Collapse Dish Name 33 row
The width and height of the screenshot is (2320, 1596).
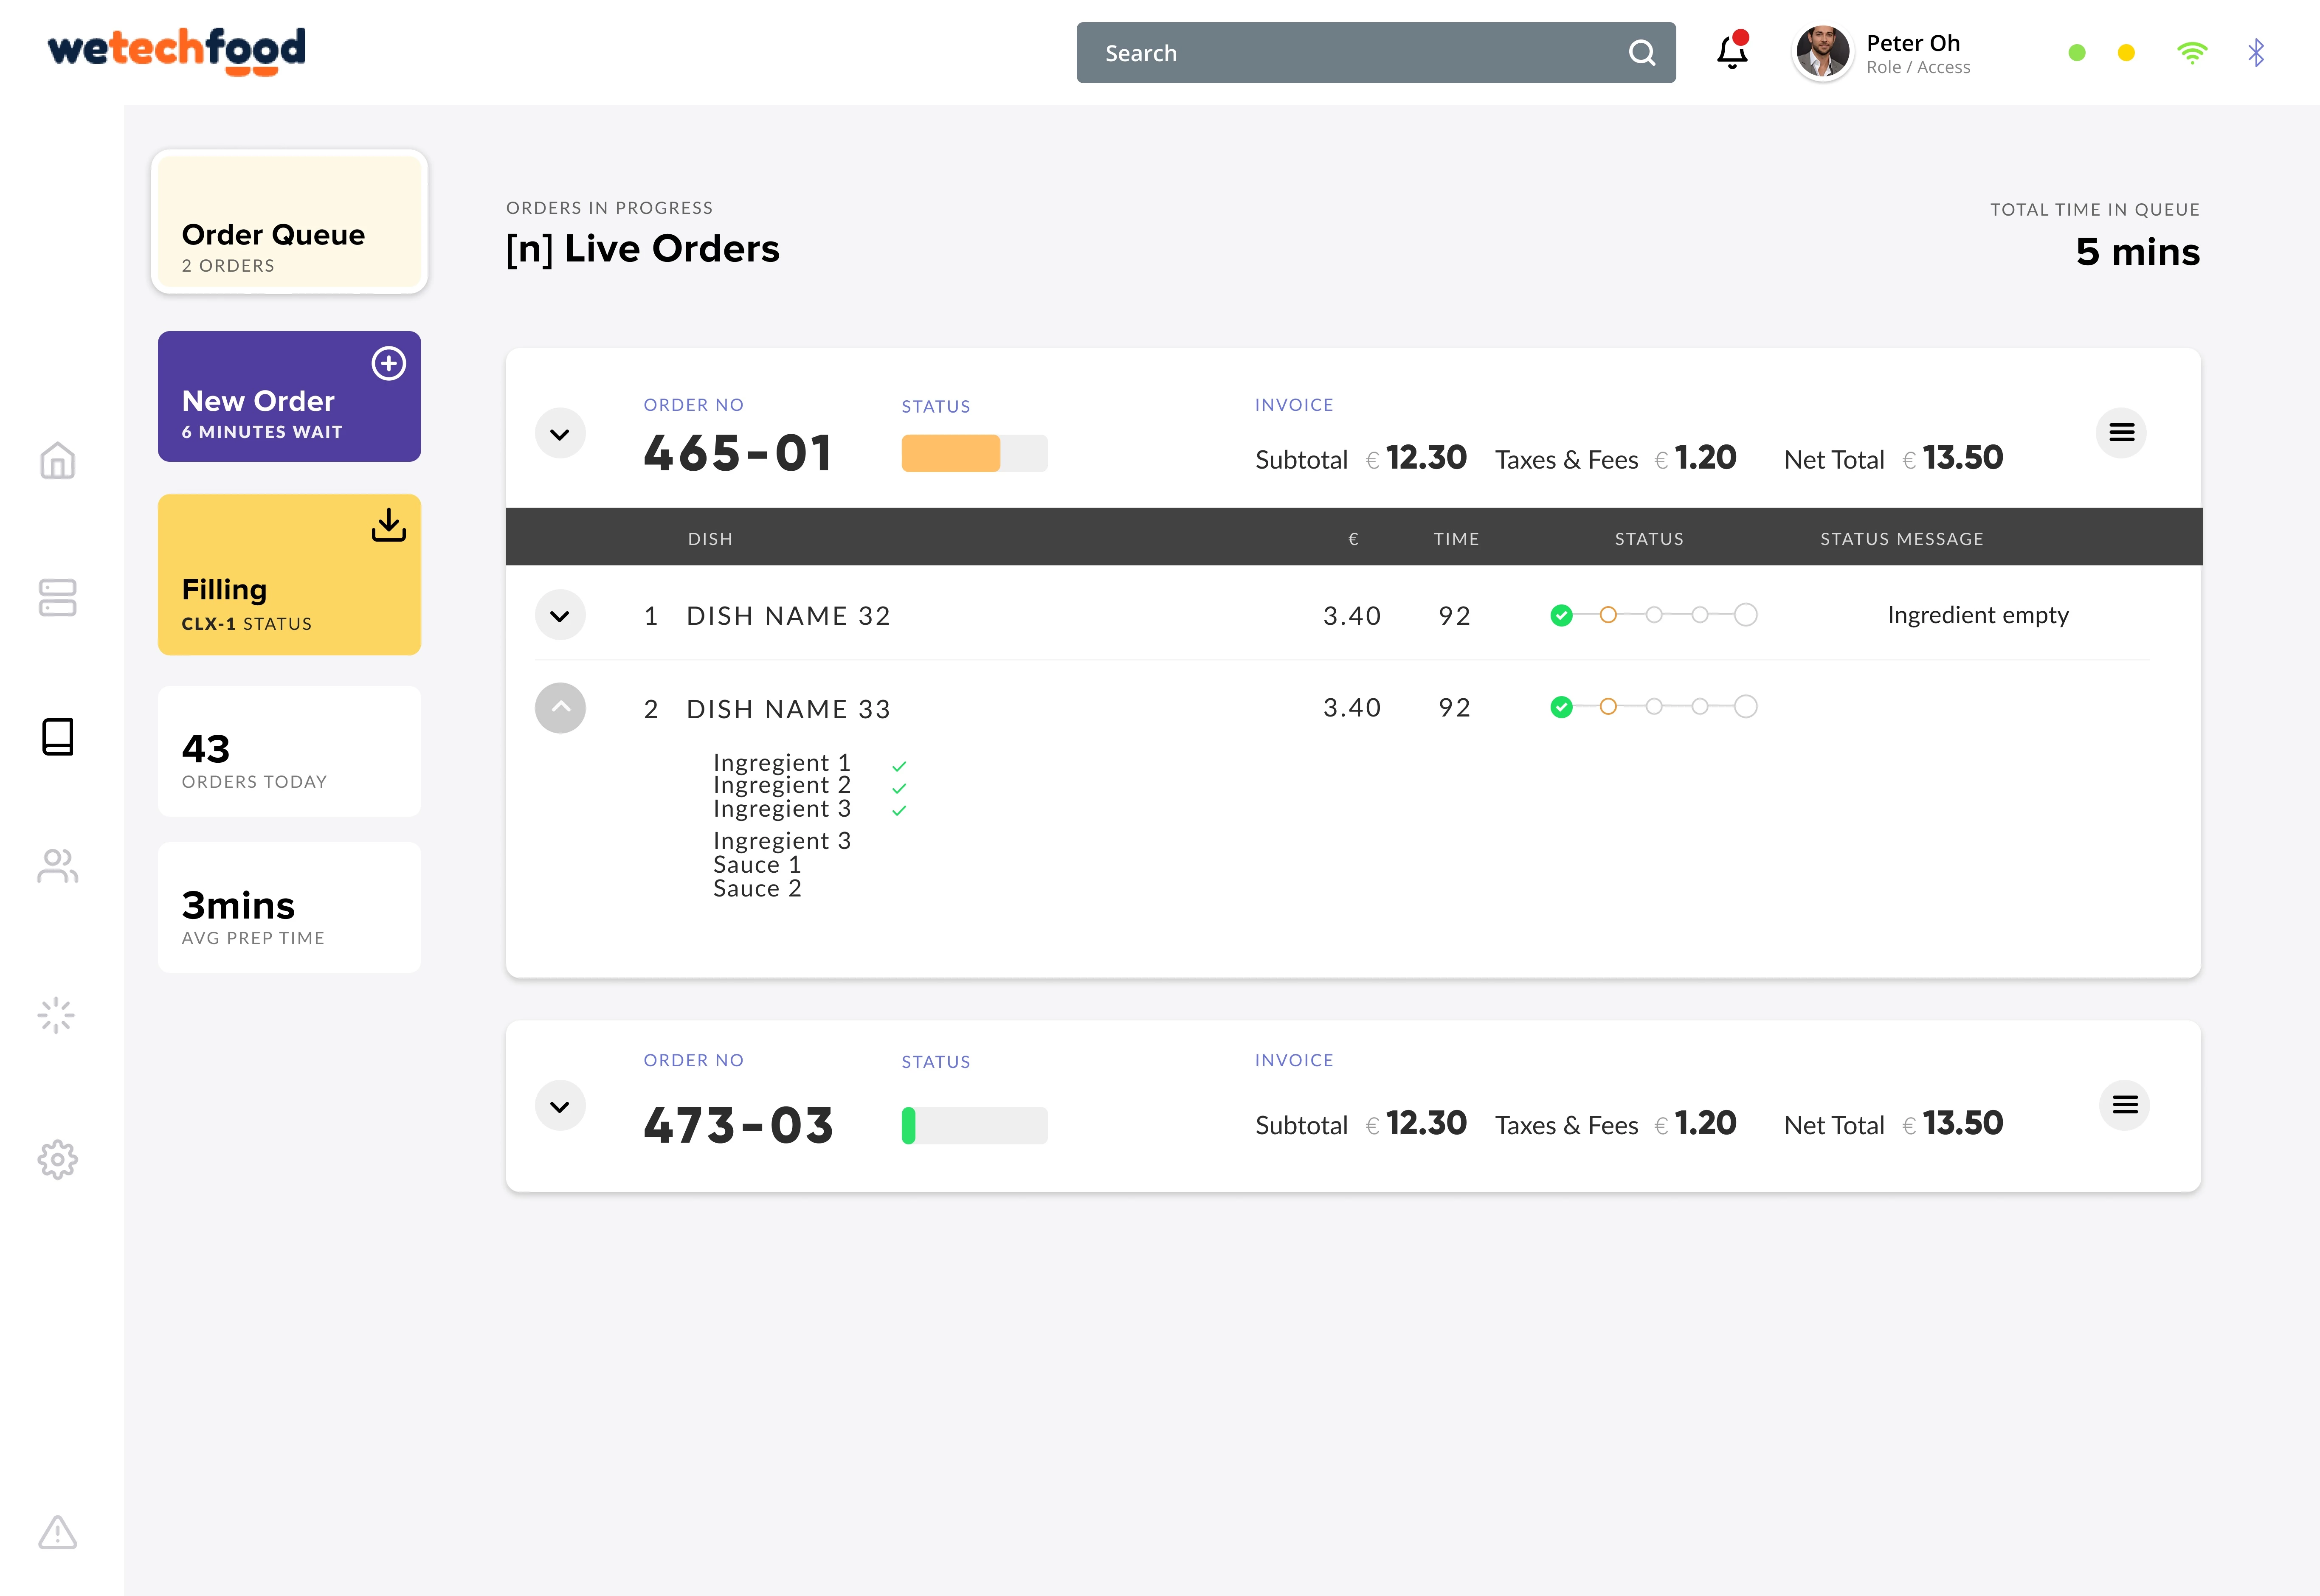560,708
